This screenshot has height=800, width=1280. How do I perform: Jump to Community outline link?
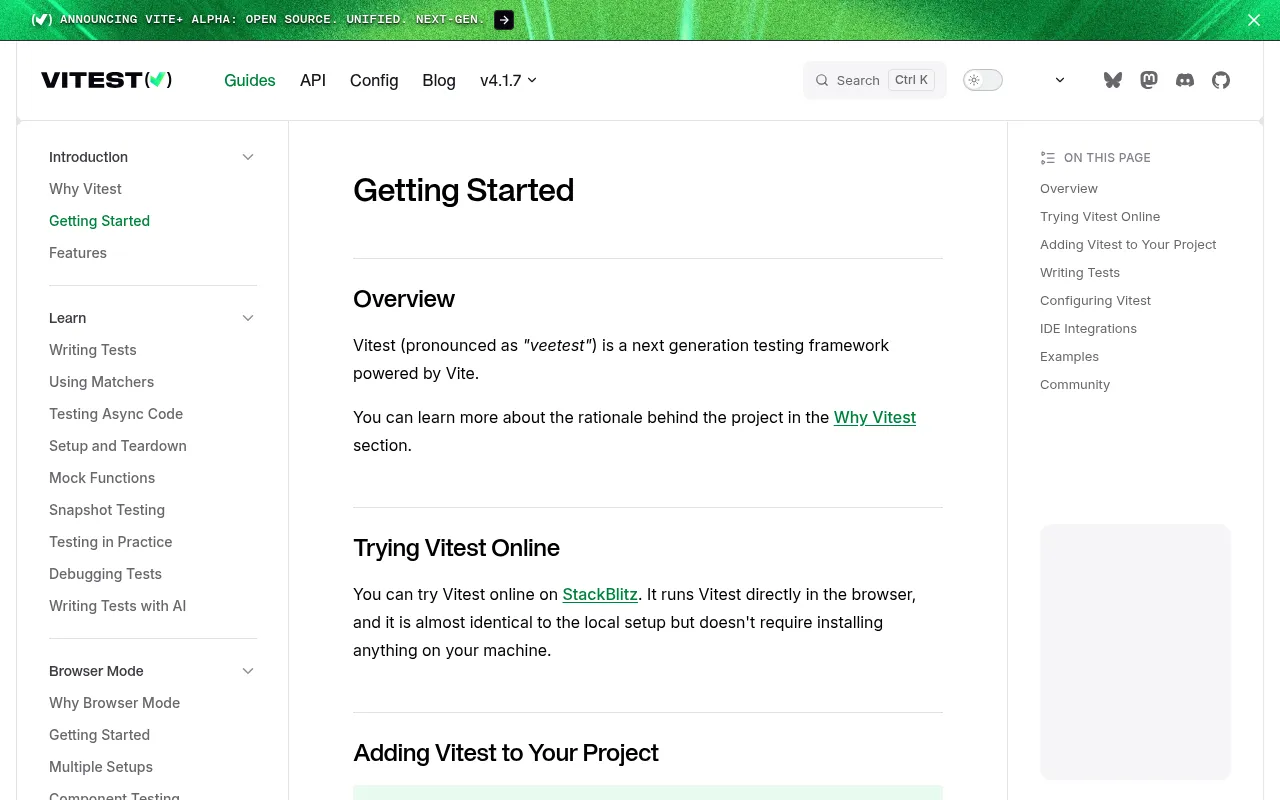1075,384
